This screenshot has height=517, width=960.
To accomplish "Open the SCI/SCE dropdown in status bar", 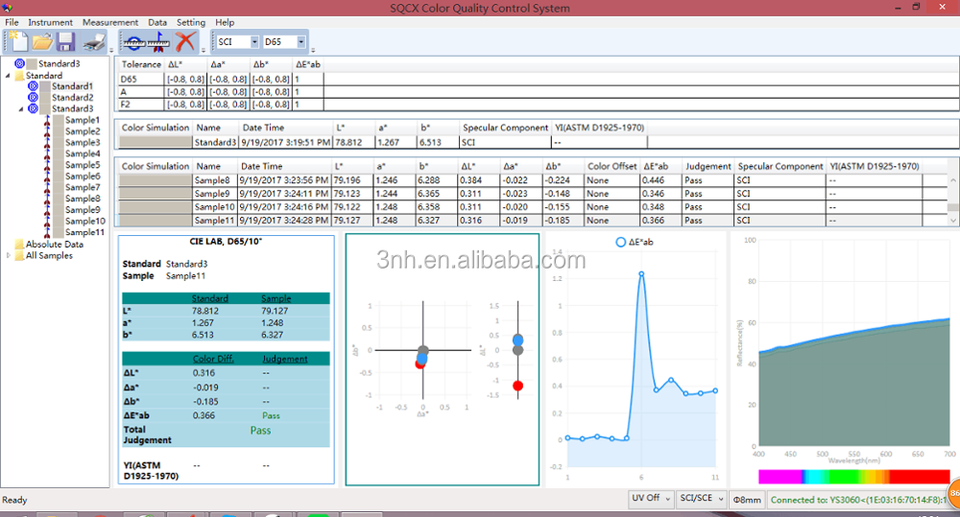I will tap(700, 498).
